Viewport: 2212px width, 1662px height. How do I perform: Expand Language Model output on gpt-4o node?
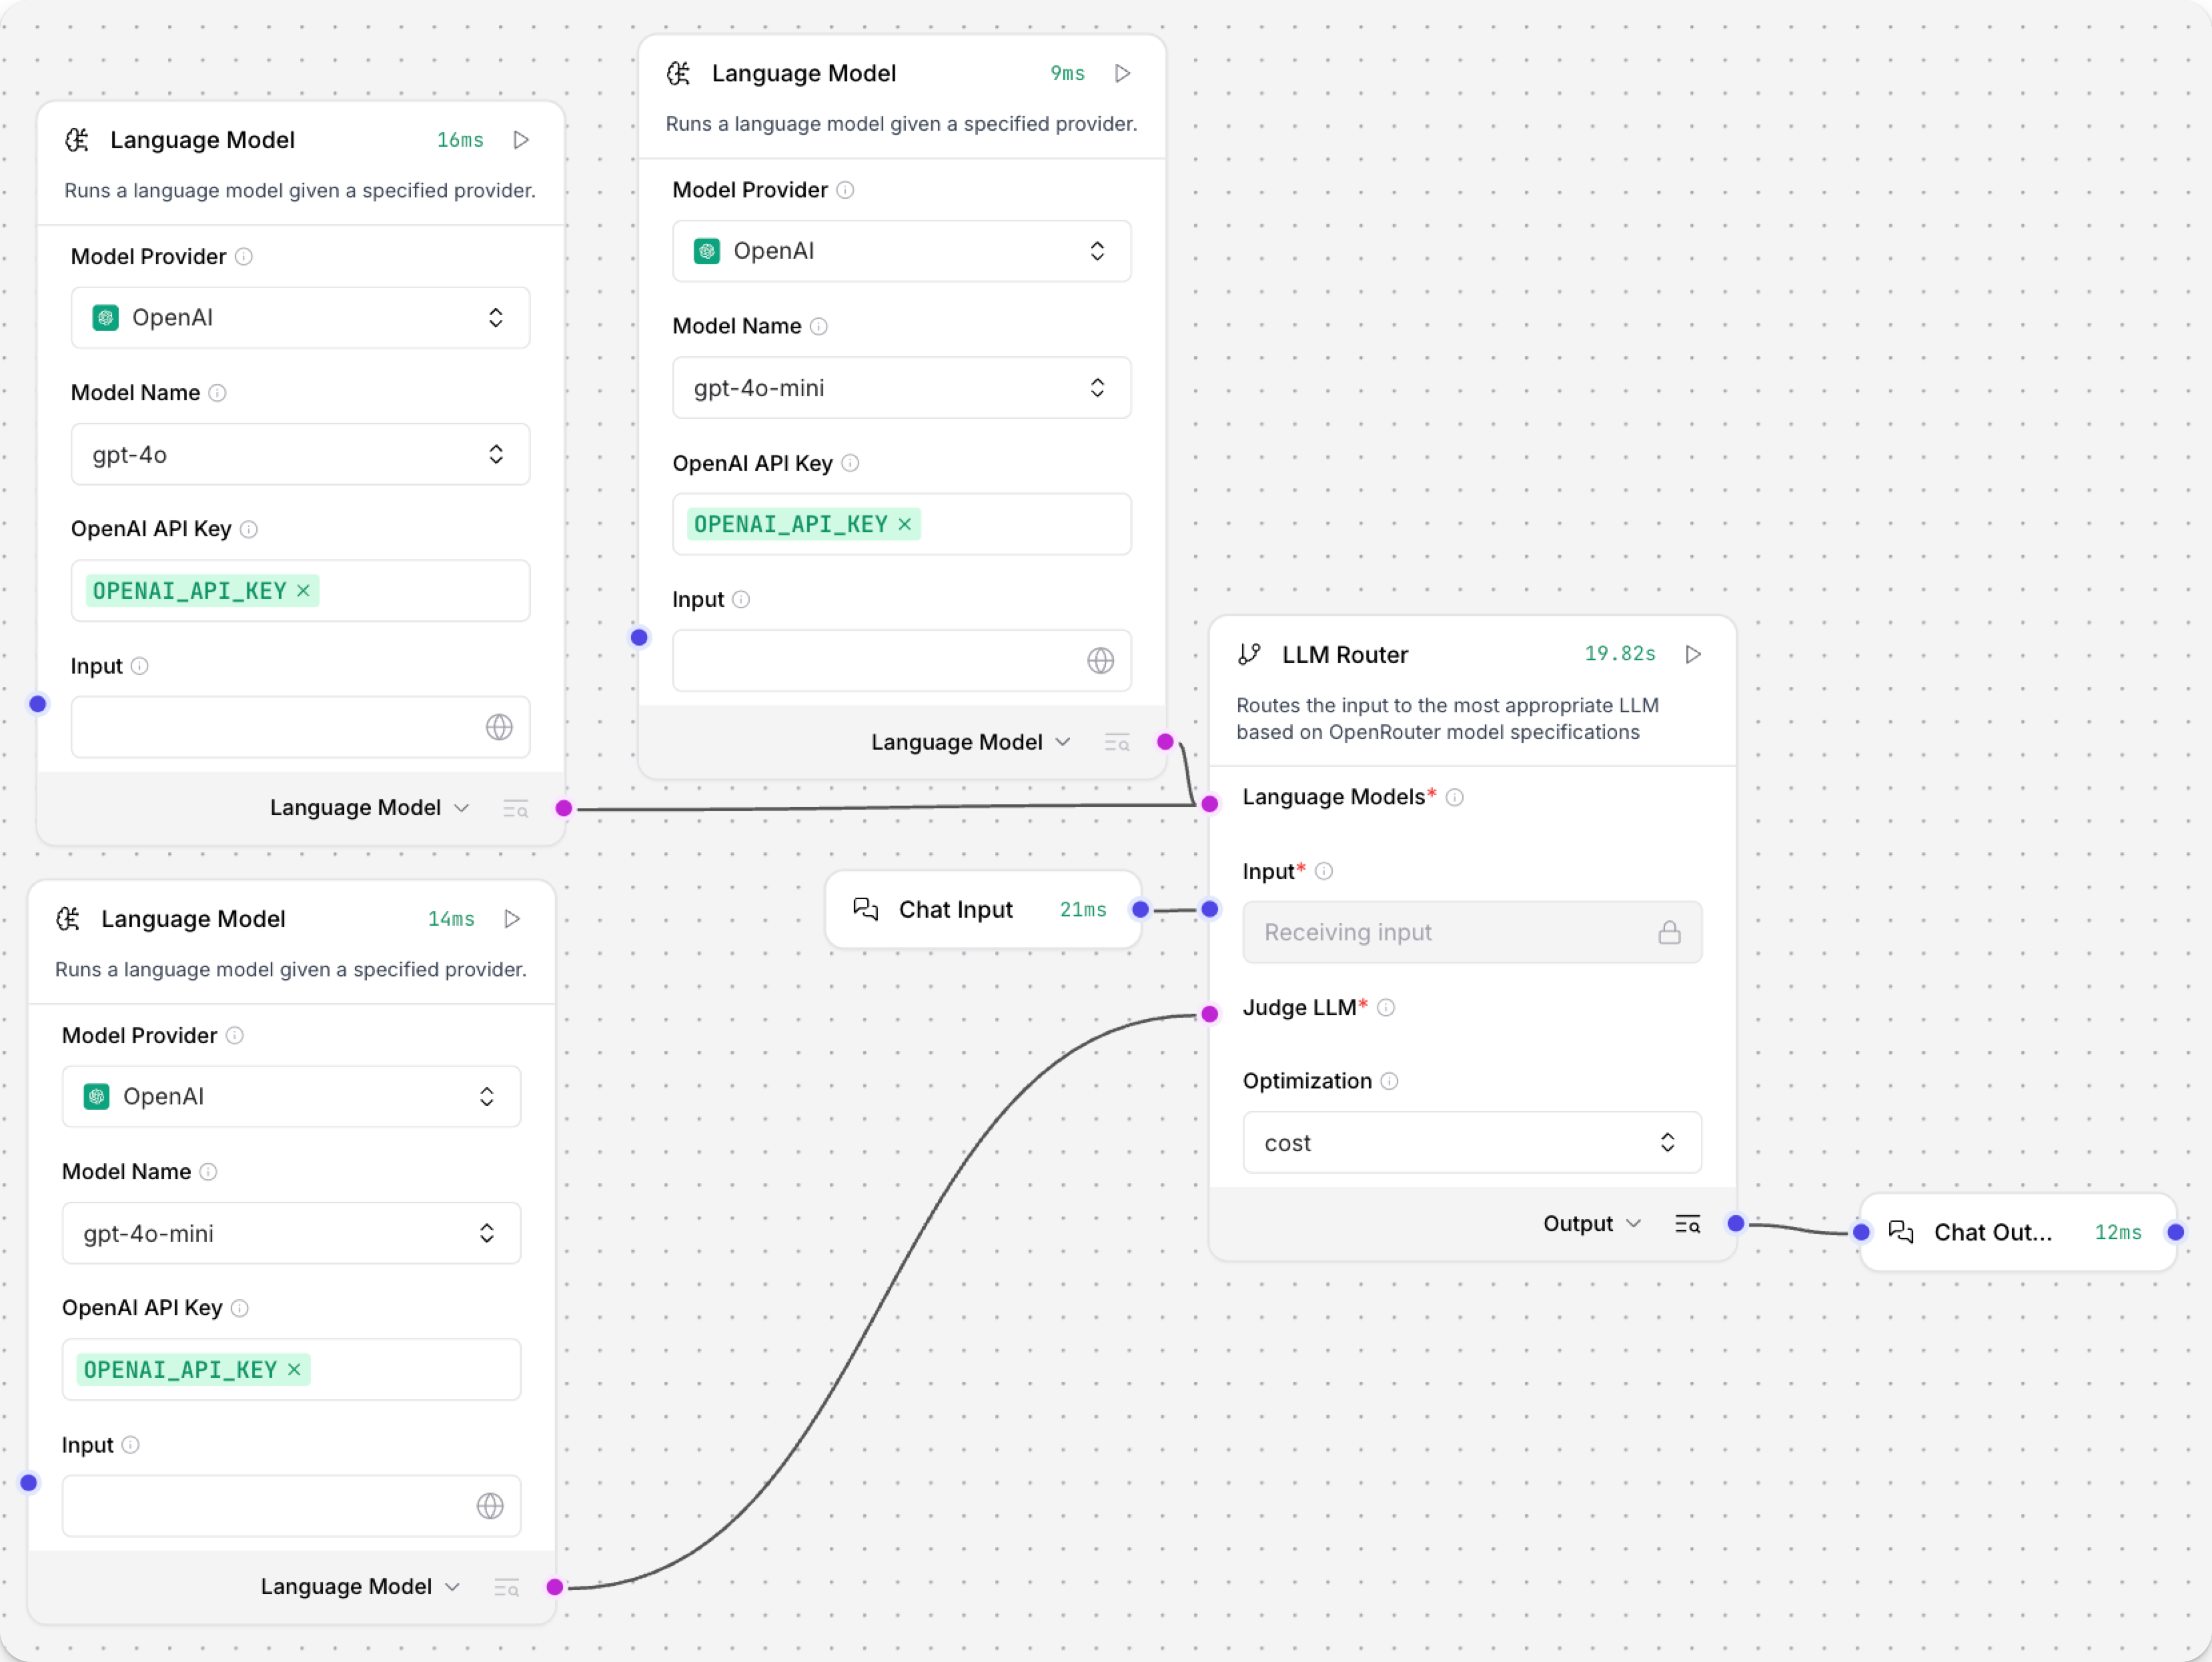pos(368,808)
